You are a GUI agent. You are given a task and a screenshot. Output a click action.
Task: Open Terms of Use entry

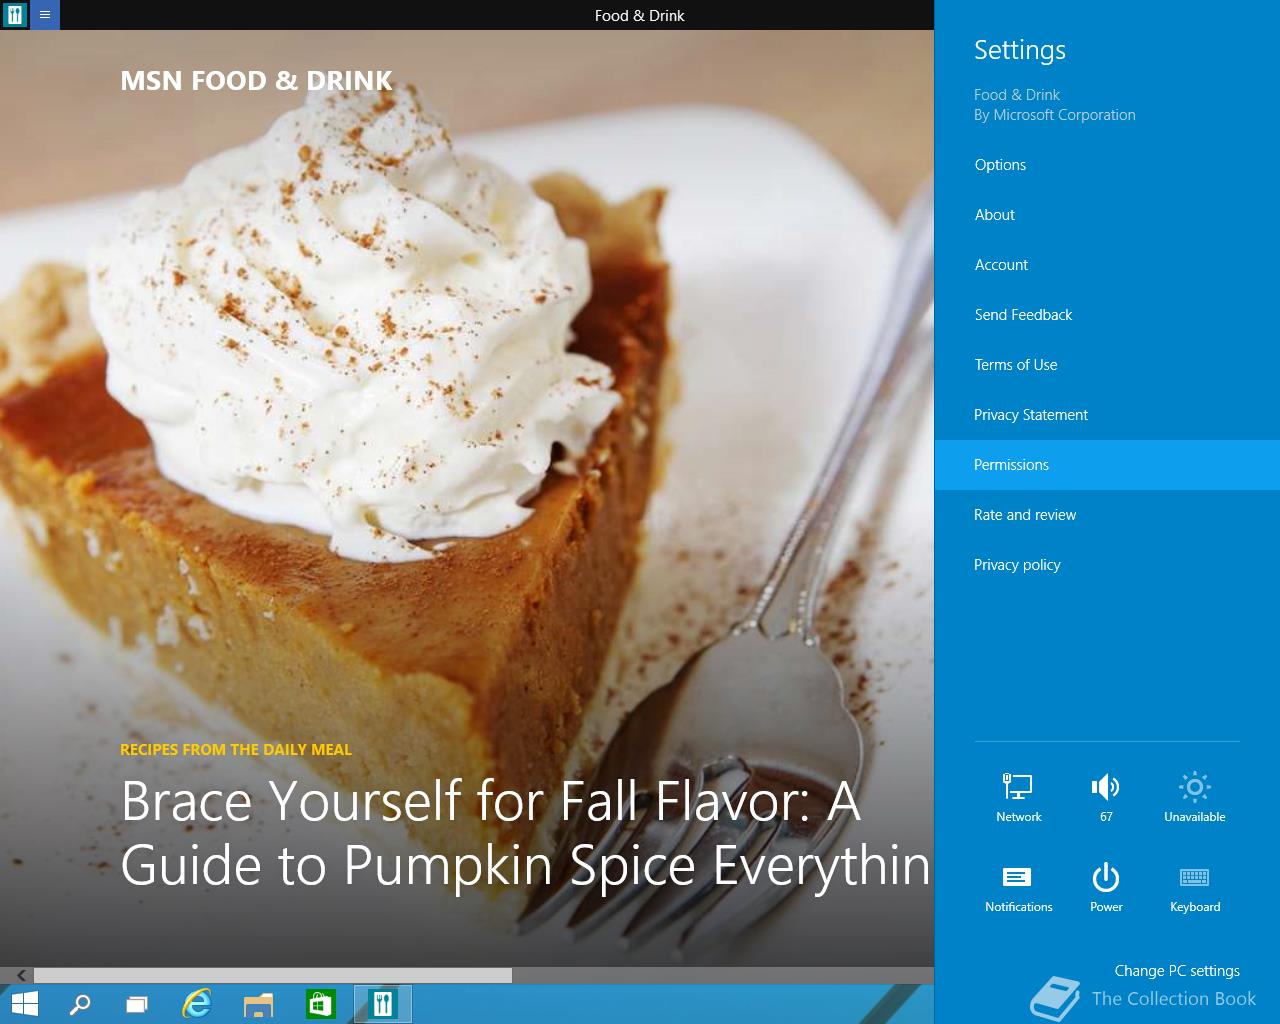(1107, 365)
